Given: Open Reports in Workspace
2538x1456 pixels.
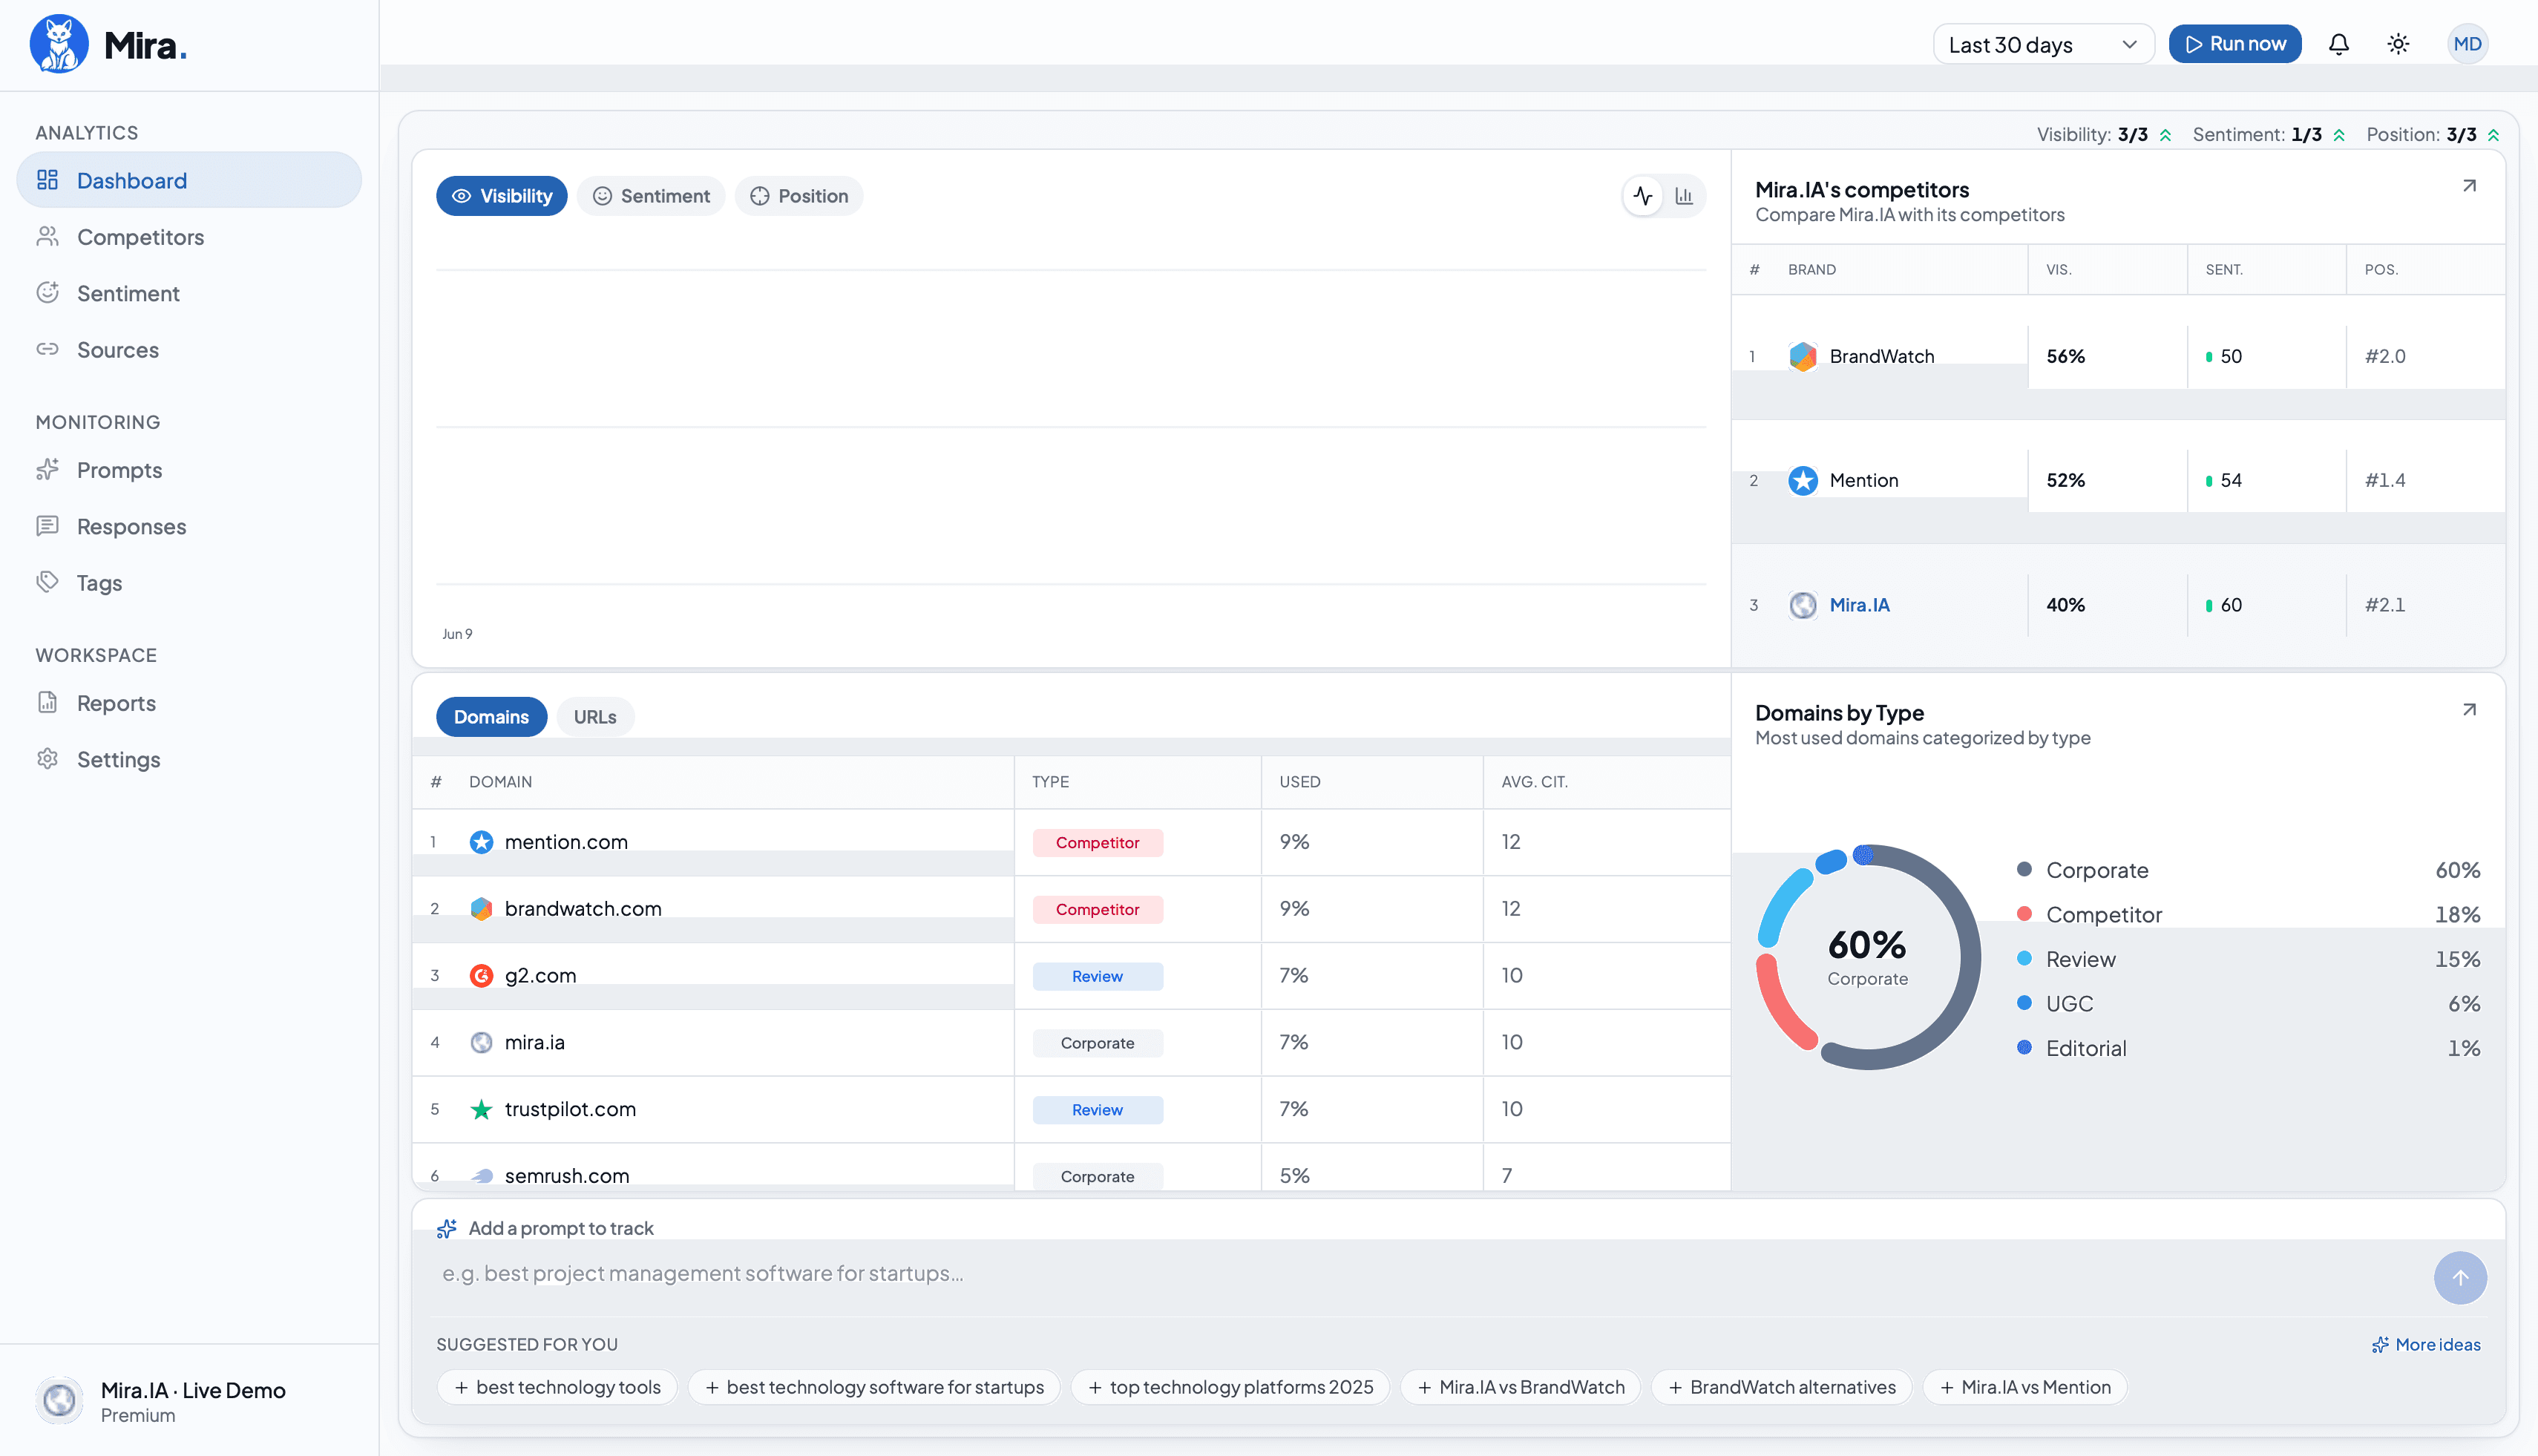Looking at the screenshot, I should click(x=189, y=703).
